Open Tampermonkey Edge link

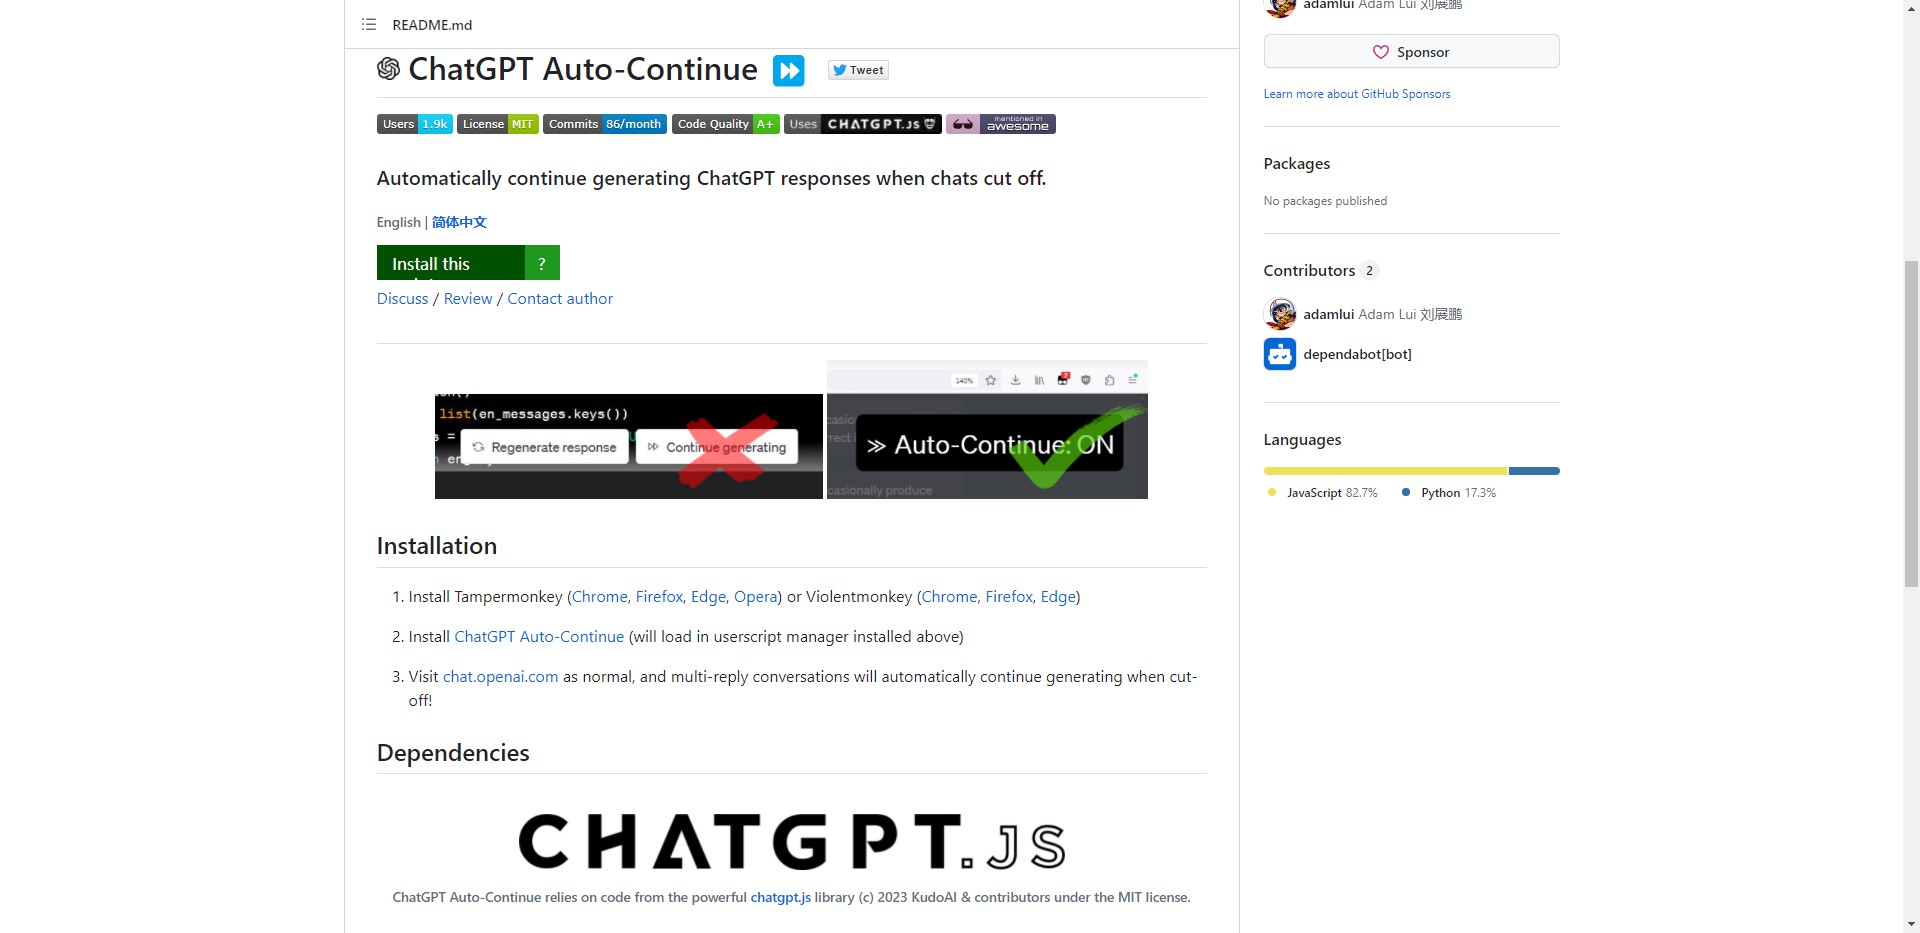709,596
